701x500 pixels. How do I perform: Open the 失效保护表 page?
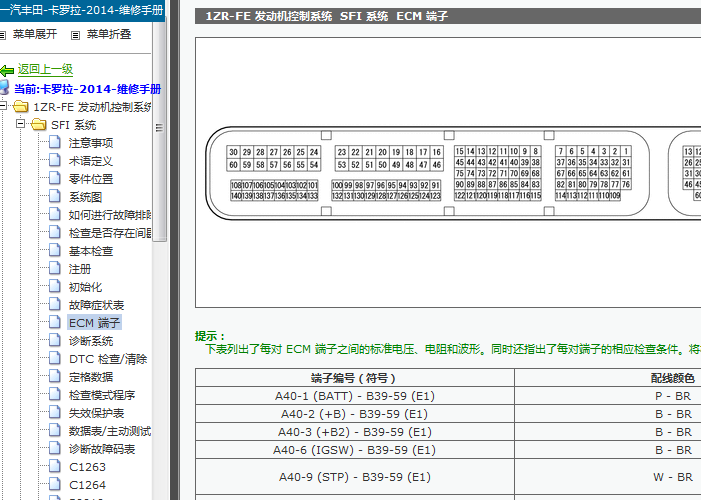tap(96, 413)
